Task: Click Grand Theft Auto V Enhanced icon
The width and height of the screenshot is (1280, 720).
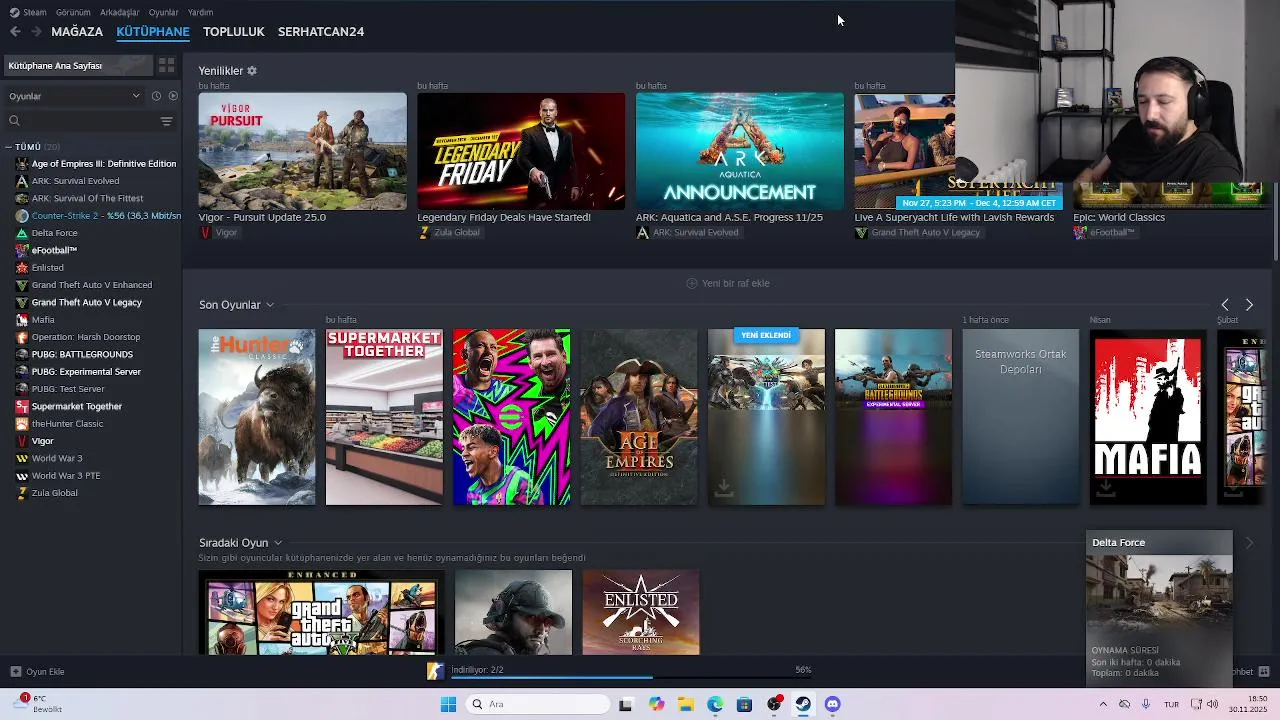Action: (x=22, y=285)
